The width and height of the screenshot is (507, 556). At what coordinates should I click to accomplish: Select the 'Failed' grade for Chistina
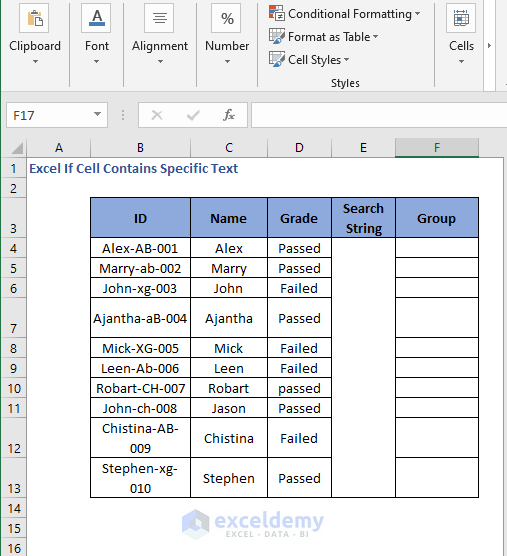(x=299, y=438)
